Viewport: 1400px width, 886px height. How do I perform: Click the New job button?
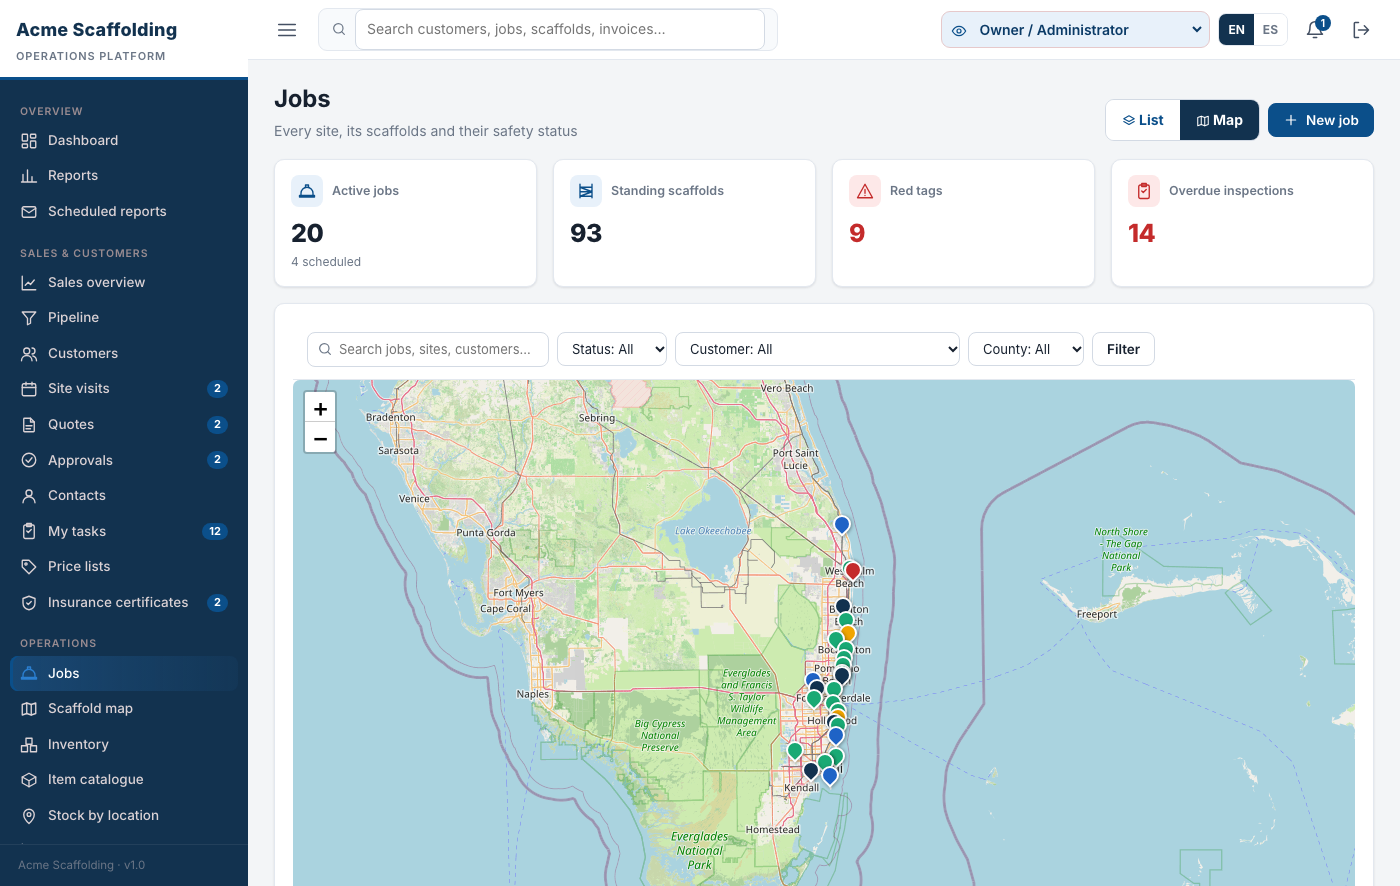point(1321,120)
